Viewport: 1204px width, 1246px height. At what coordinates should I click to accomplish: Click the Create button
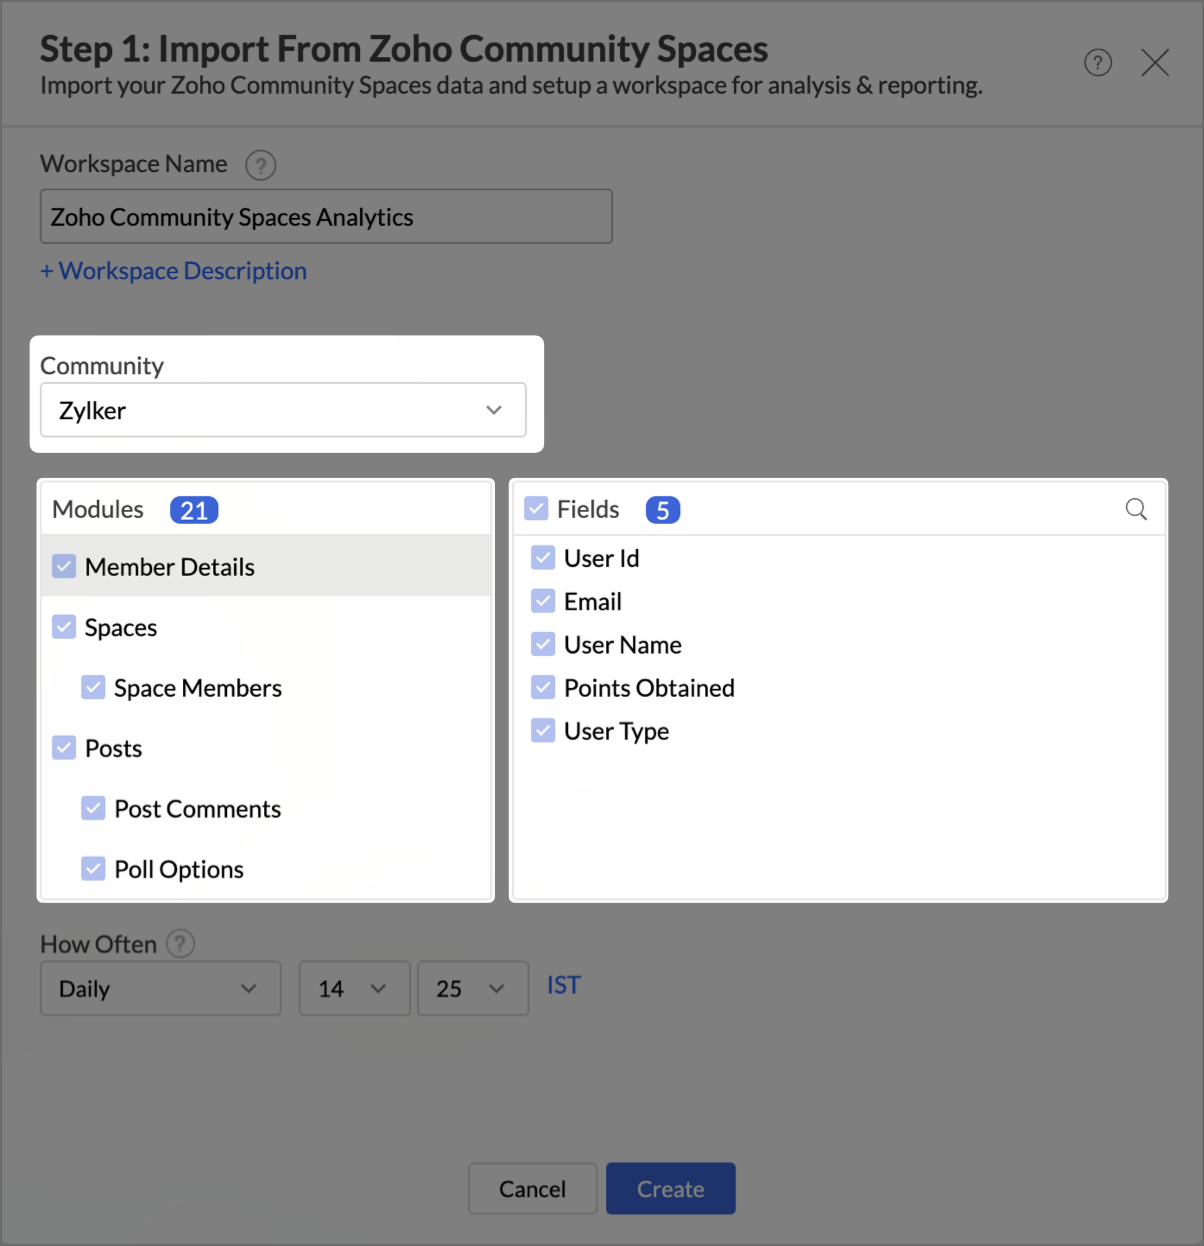pos(670,1189)
